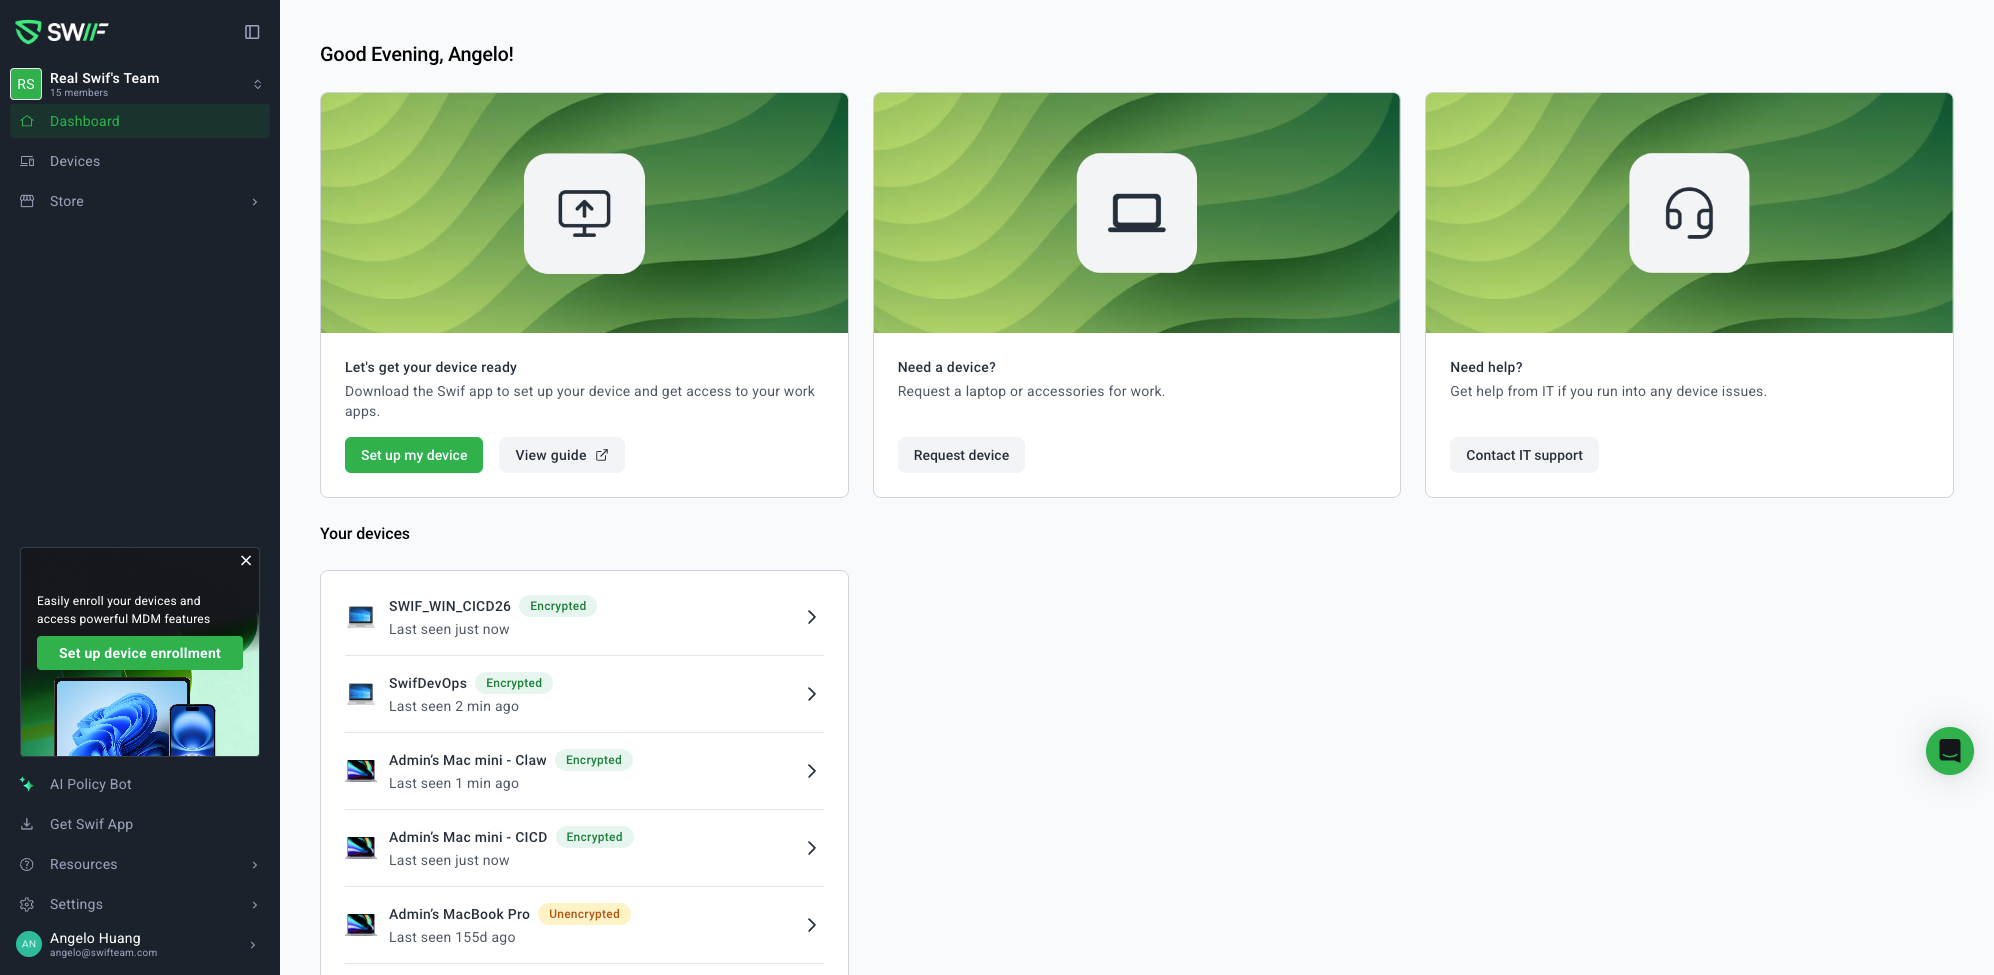The height and width of the screenshot is (975, 1994).
Task: Click the headset support icon tile
Action: (x=1688, y=213)
